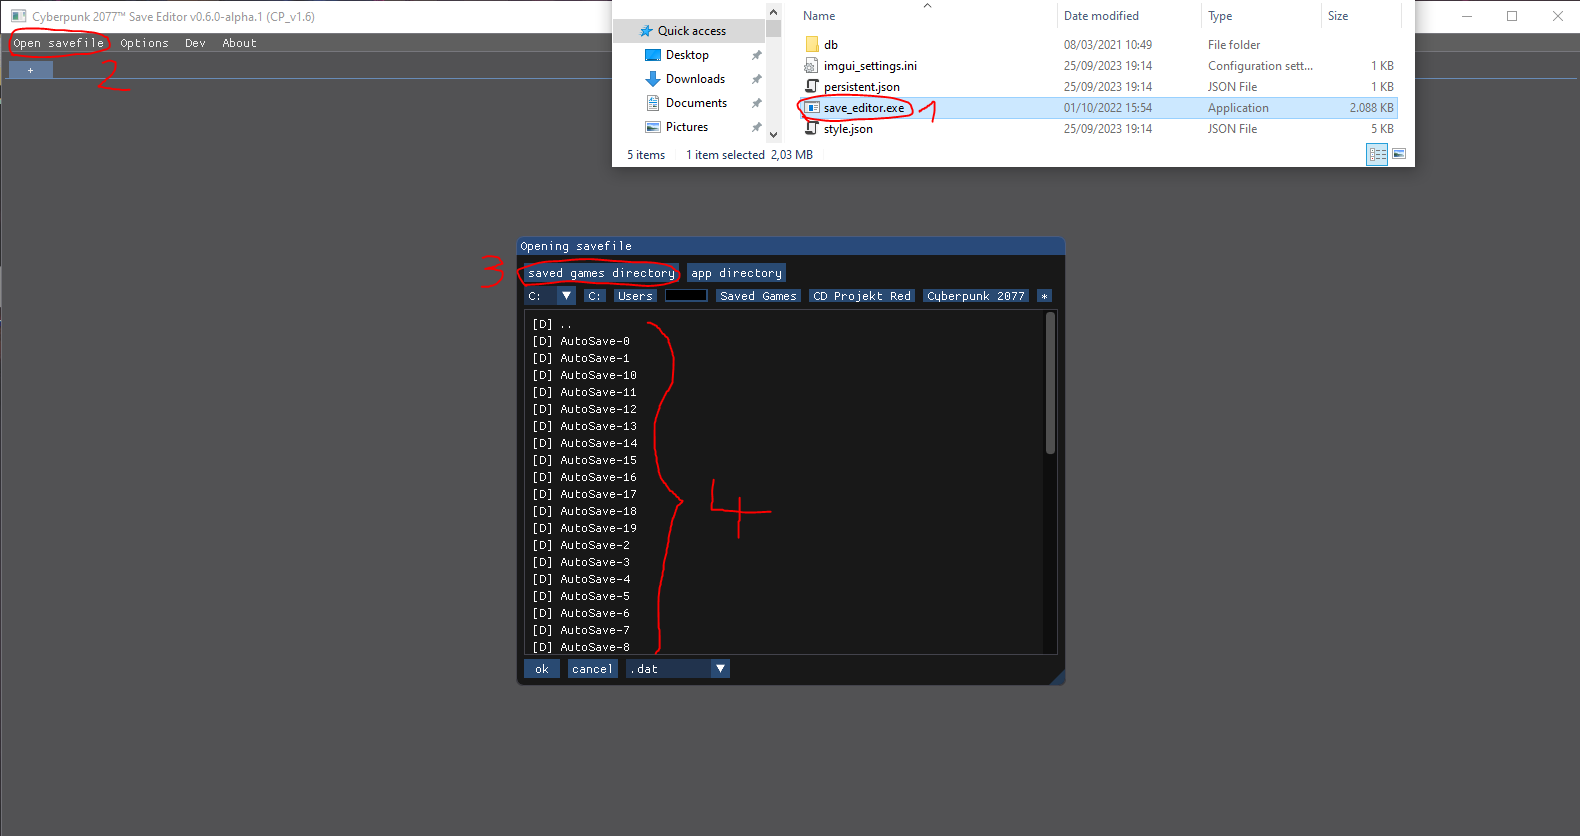Click the Cyberpunk 2077 breadcrumb segment

click(x=976, y=296)
